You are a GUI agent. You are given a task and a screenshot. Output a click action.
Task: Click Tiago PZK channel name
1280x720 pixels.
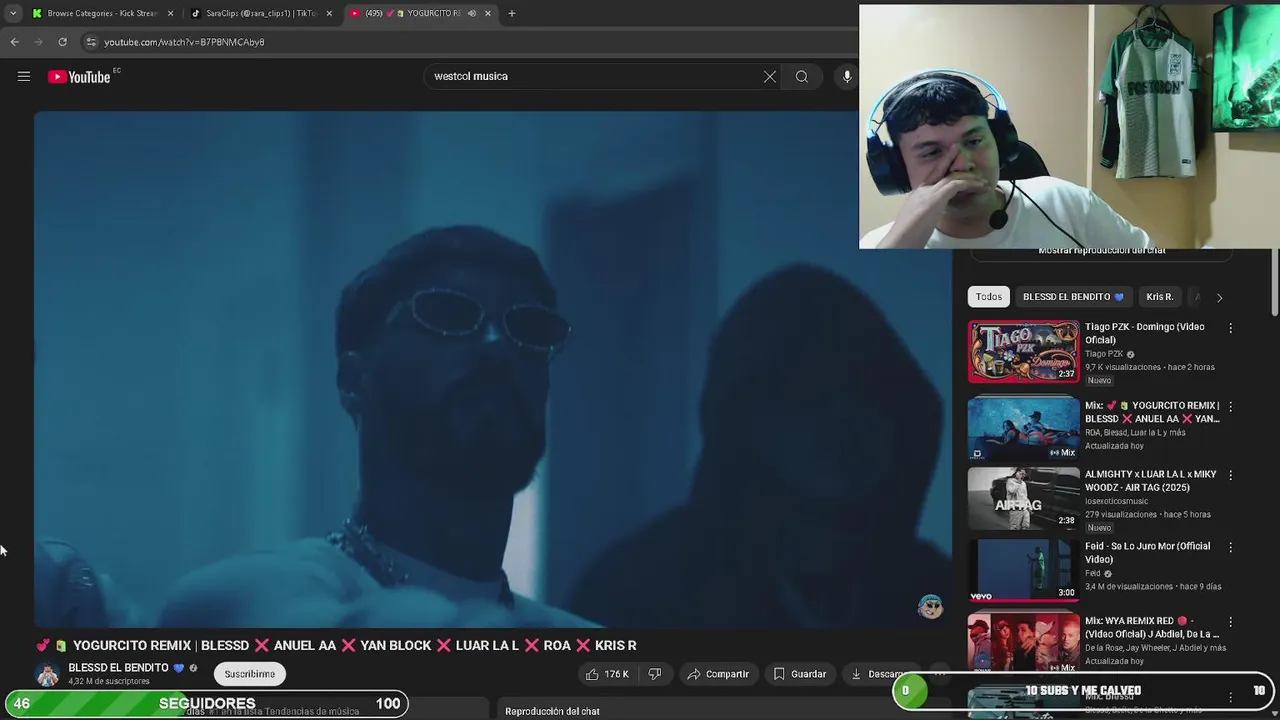[x=1104, y=354]
